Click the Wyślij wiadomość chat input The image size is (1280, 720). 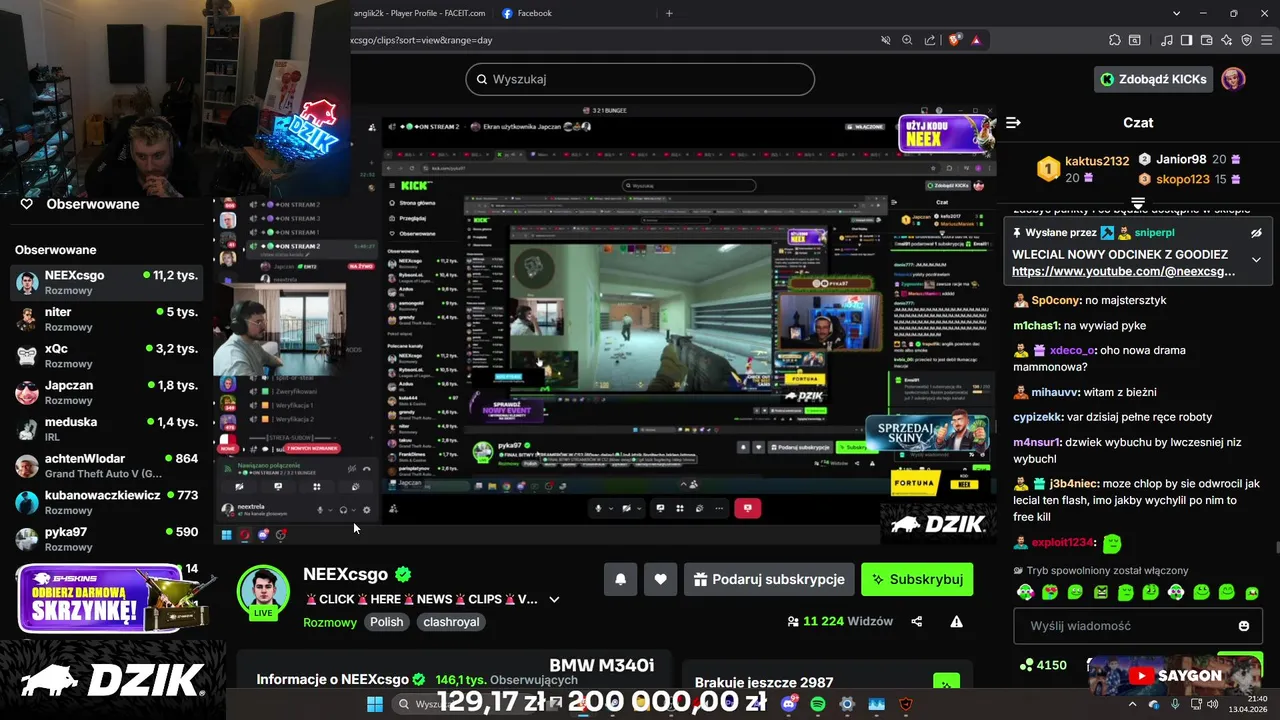tap(1139, 626)
